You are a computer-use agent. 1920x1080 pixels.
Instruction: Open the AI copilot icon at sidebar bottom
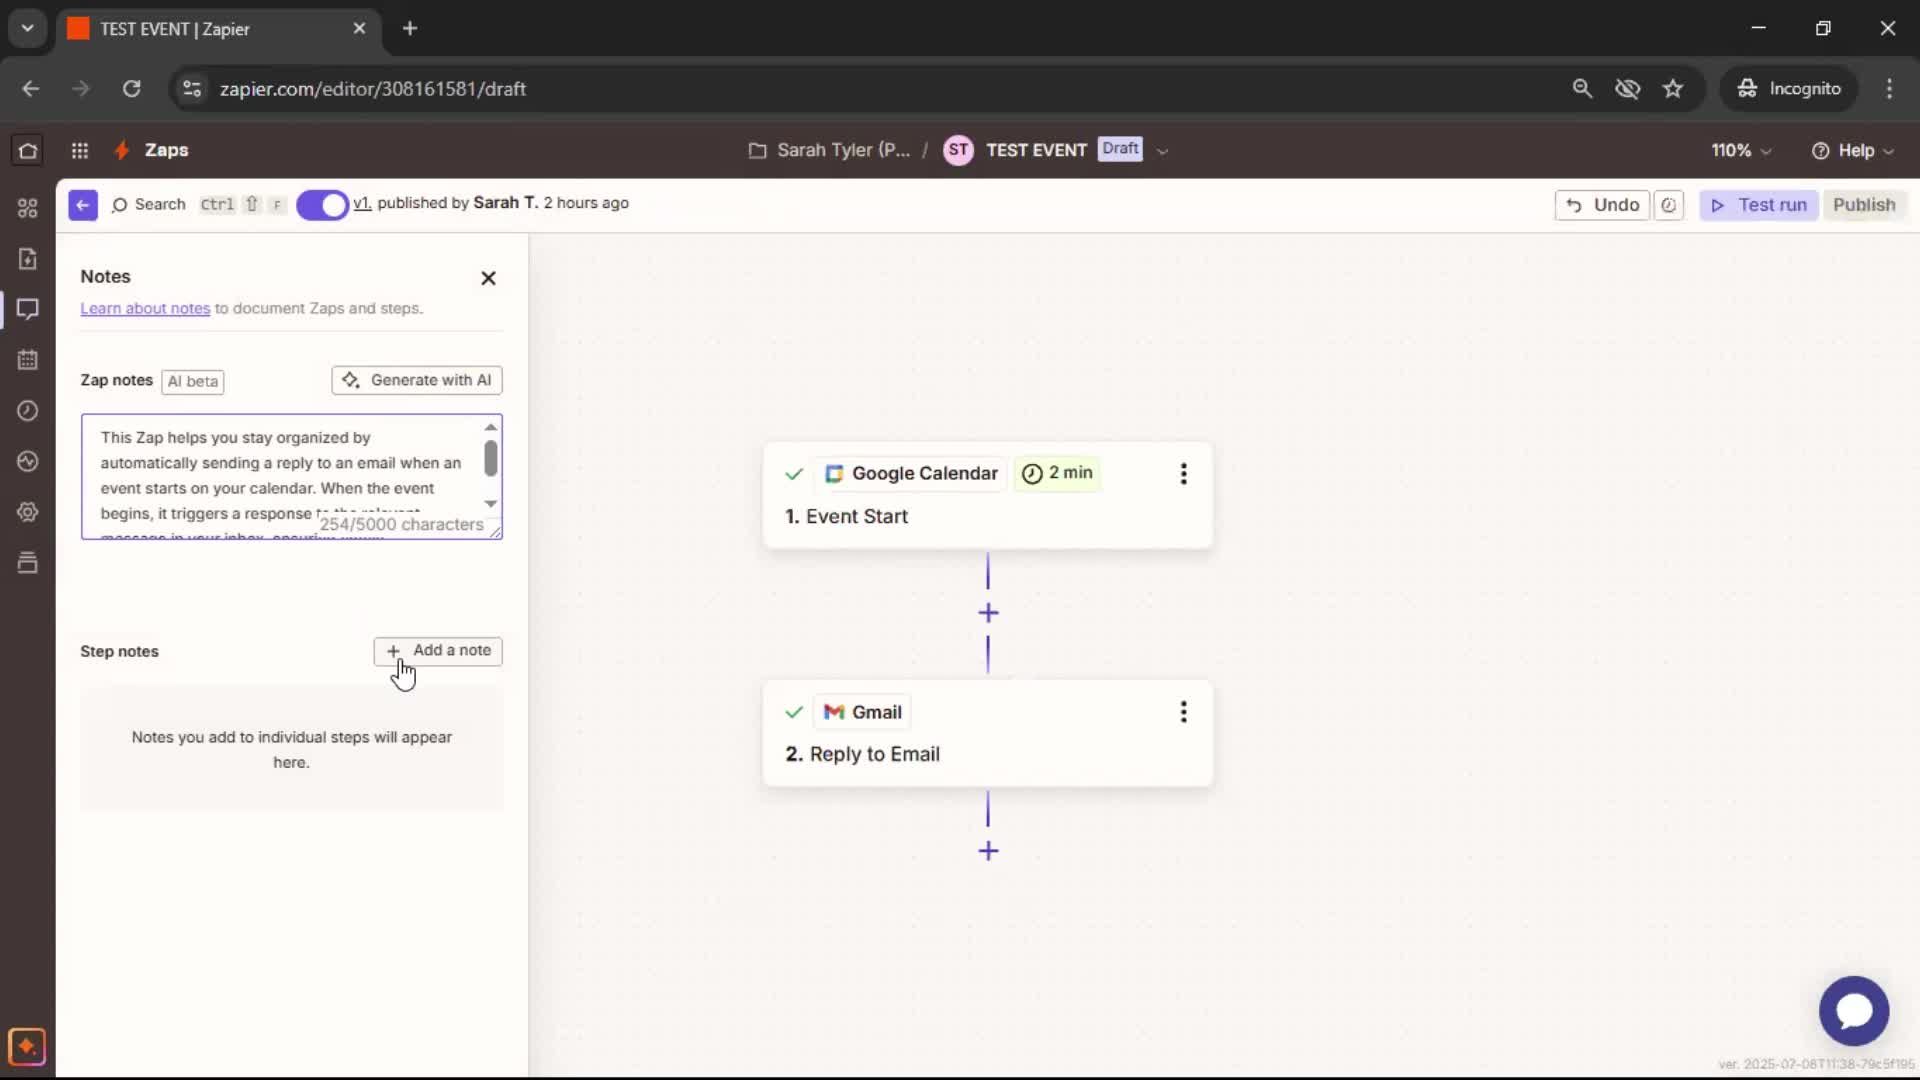27,1047
